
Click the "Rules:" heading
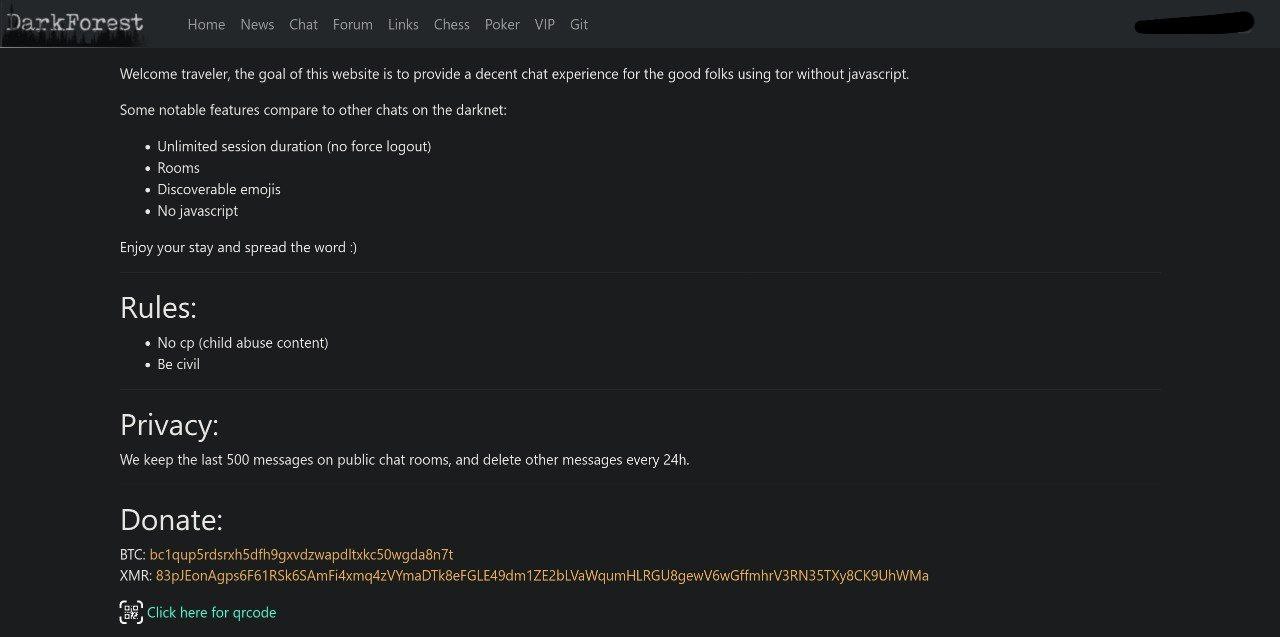pyautogui.click(x=158, y=307)
